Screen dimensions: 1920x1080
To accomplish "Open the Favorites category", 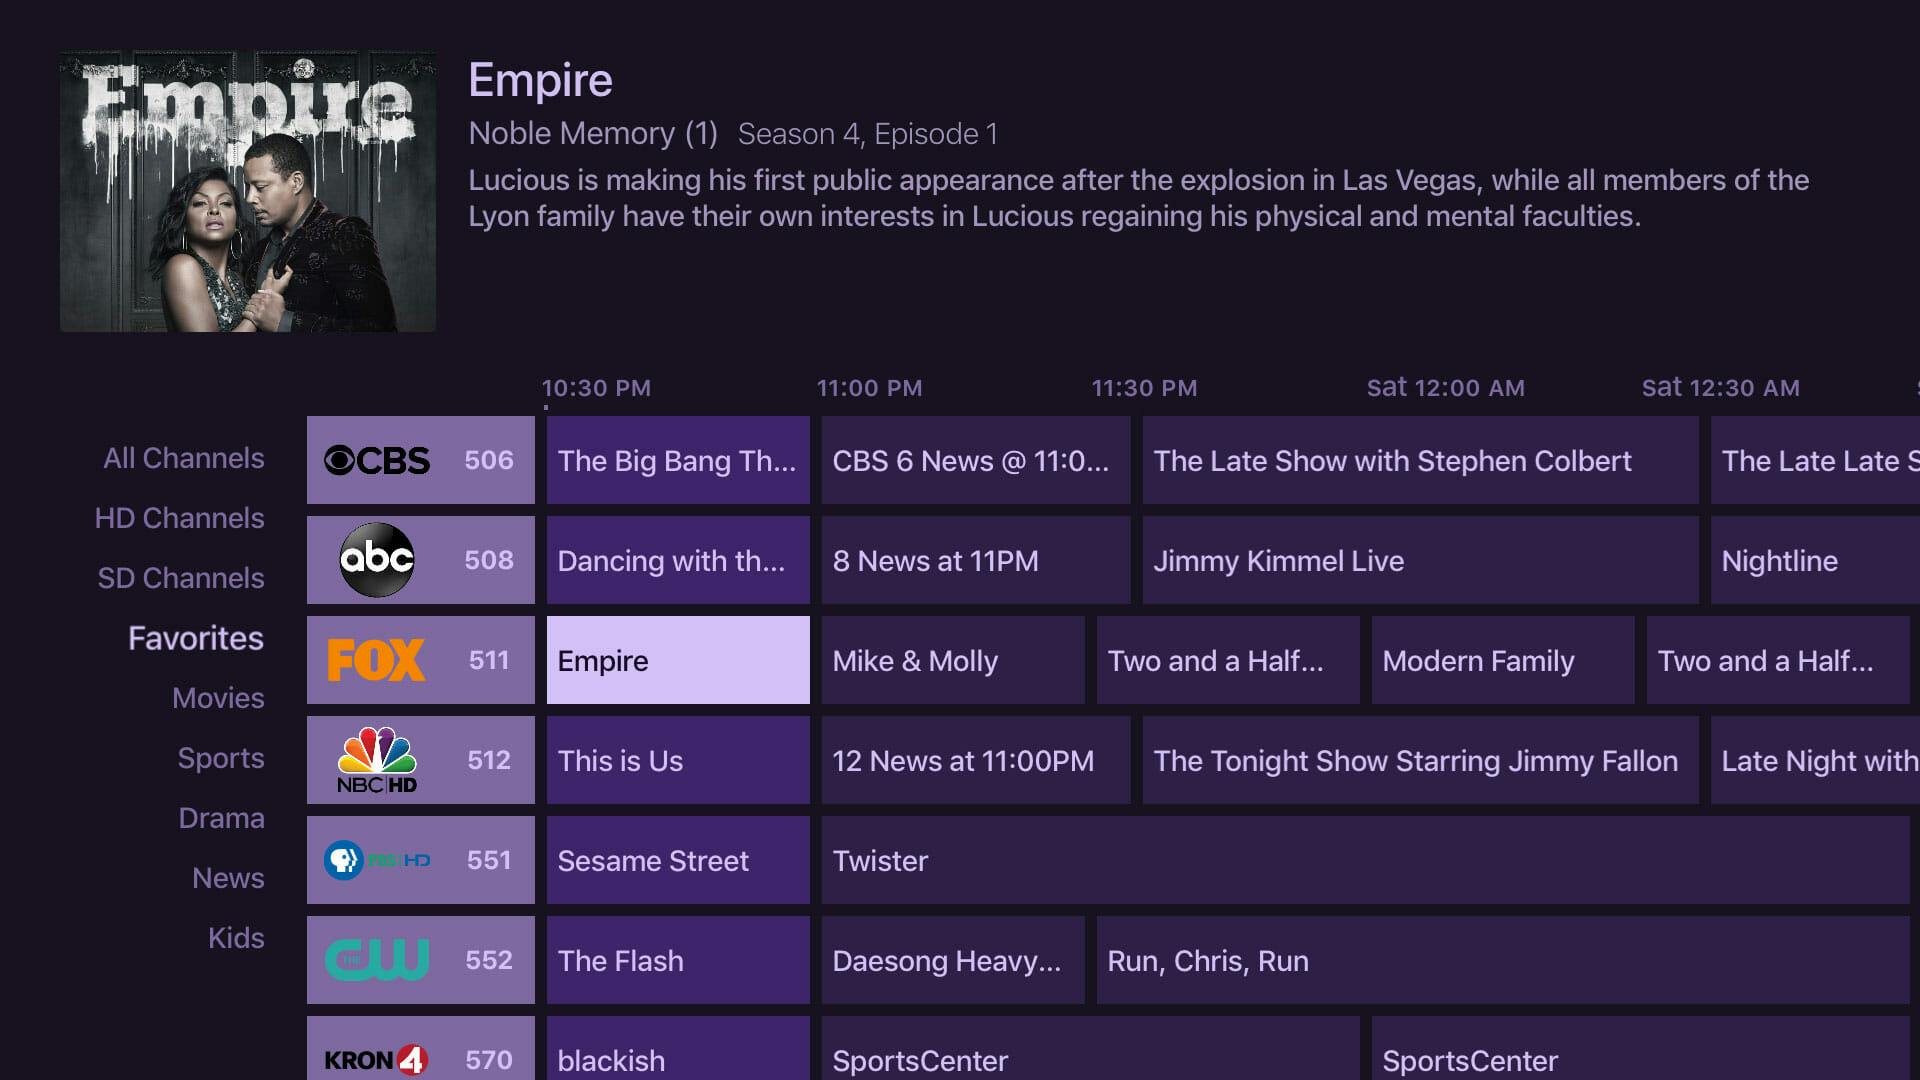I will [x=195, y=638].
